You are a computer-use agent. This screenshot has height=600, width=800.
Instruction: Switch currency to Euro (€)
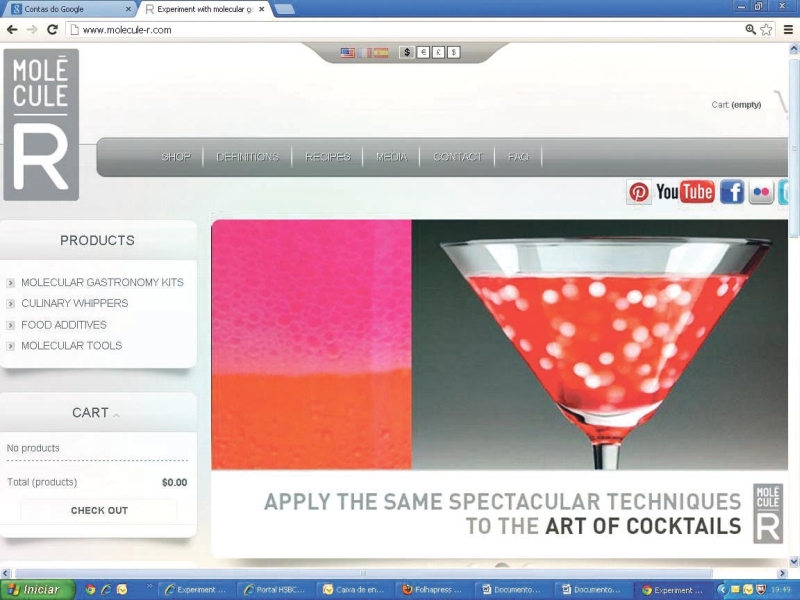click(x=422, y=52)
